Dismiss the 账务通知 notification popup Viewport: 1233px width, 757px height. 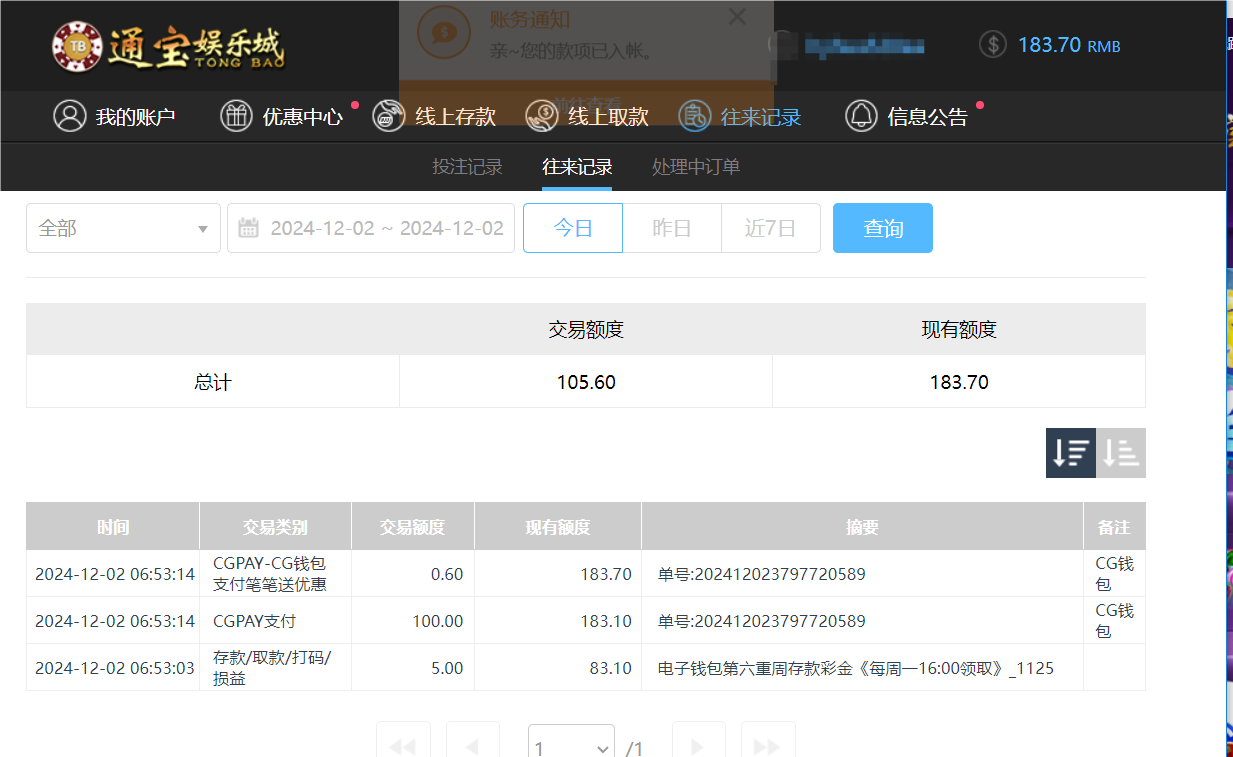point(737,17)
